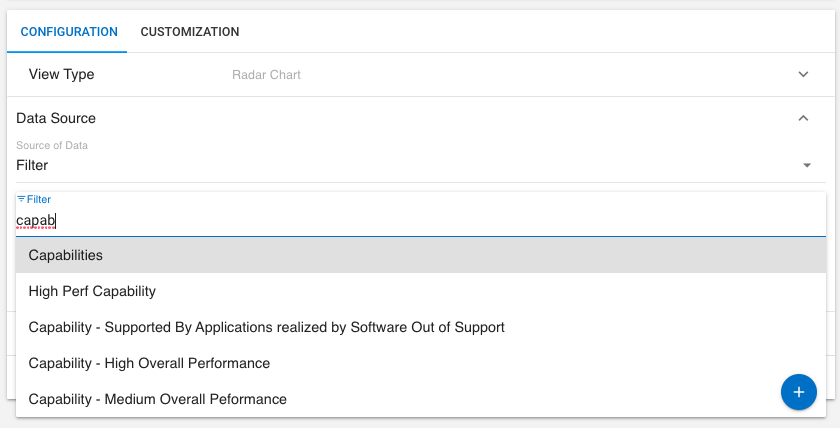The height and width of the screenshot is (428, 840).
Task: Select the Configuration tab
Action: (69, 32)
